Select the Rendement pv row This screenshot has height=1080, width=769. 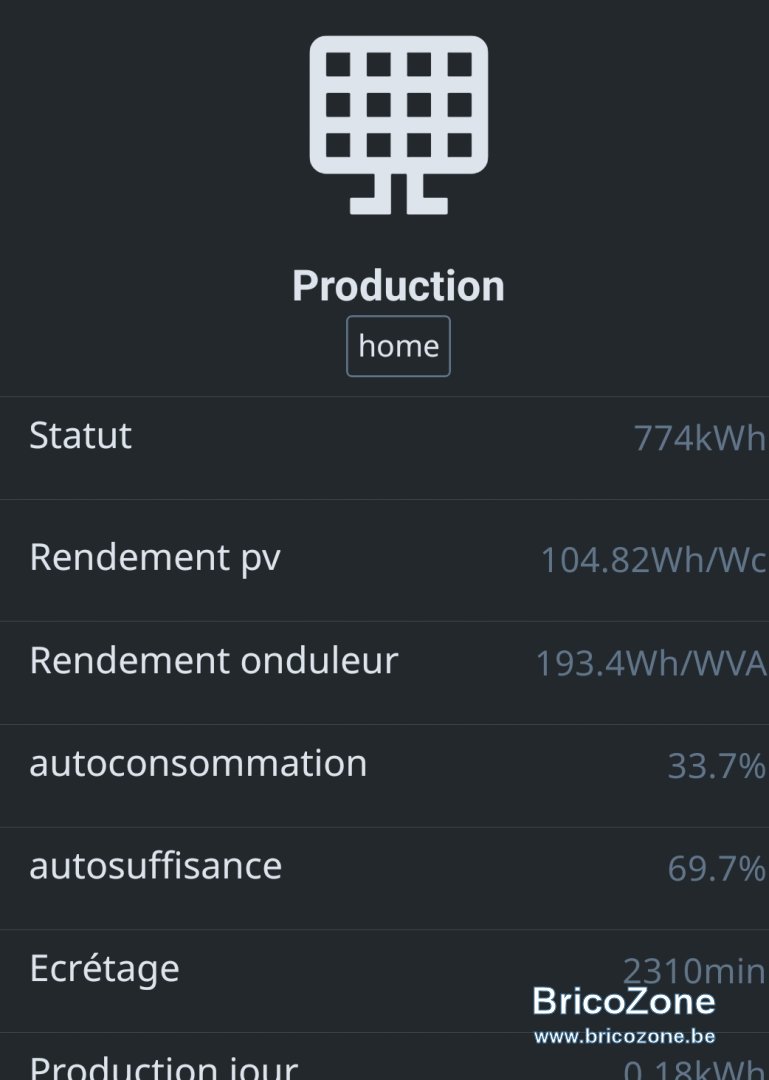[x=384, y=560]
